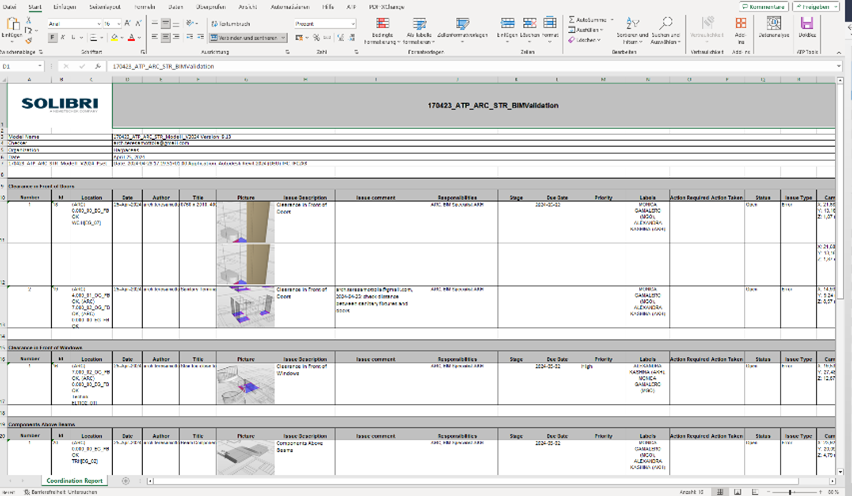This screenshot has width=852, height=496.
Task: Switch to the Formeln ribbon tab
Action: [x=144, y=7]
